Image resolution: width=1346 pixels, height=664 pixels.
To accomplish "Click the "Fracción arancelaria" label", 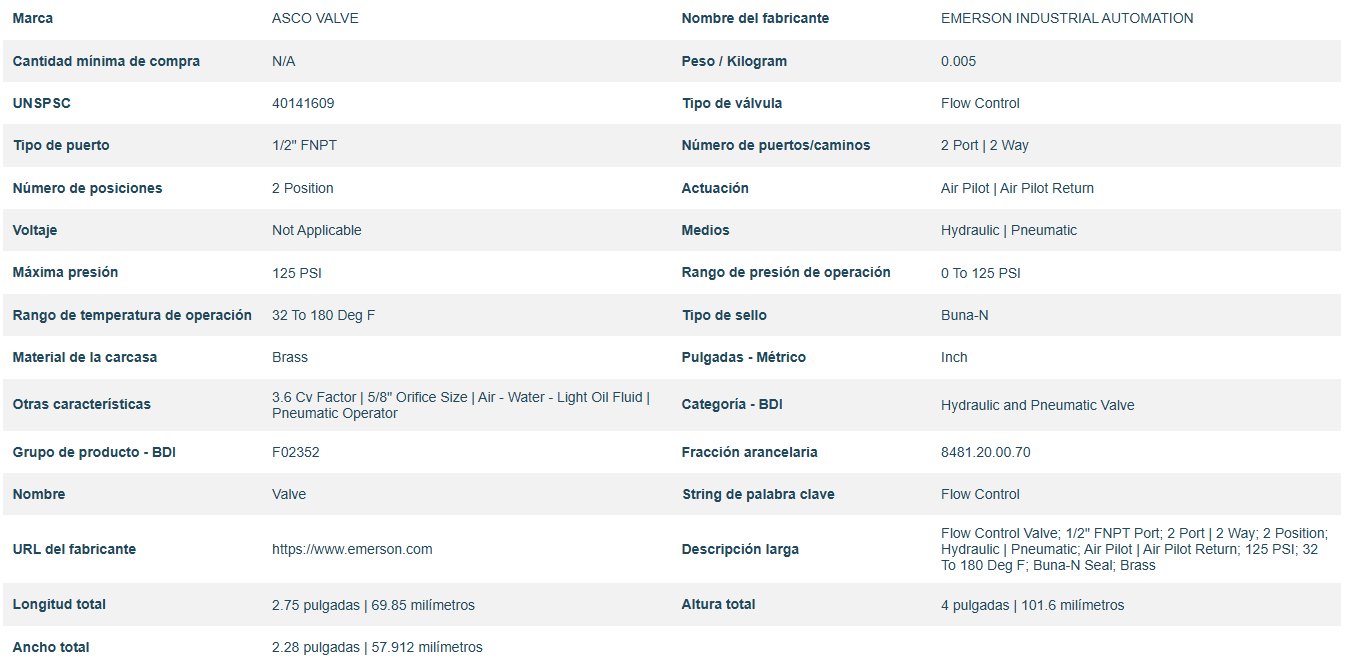I will [x=749, y=452].
